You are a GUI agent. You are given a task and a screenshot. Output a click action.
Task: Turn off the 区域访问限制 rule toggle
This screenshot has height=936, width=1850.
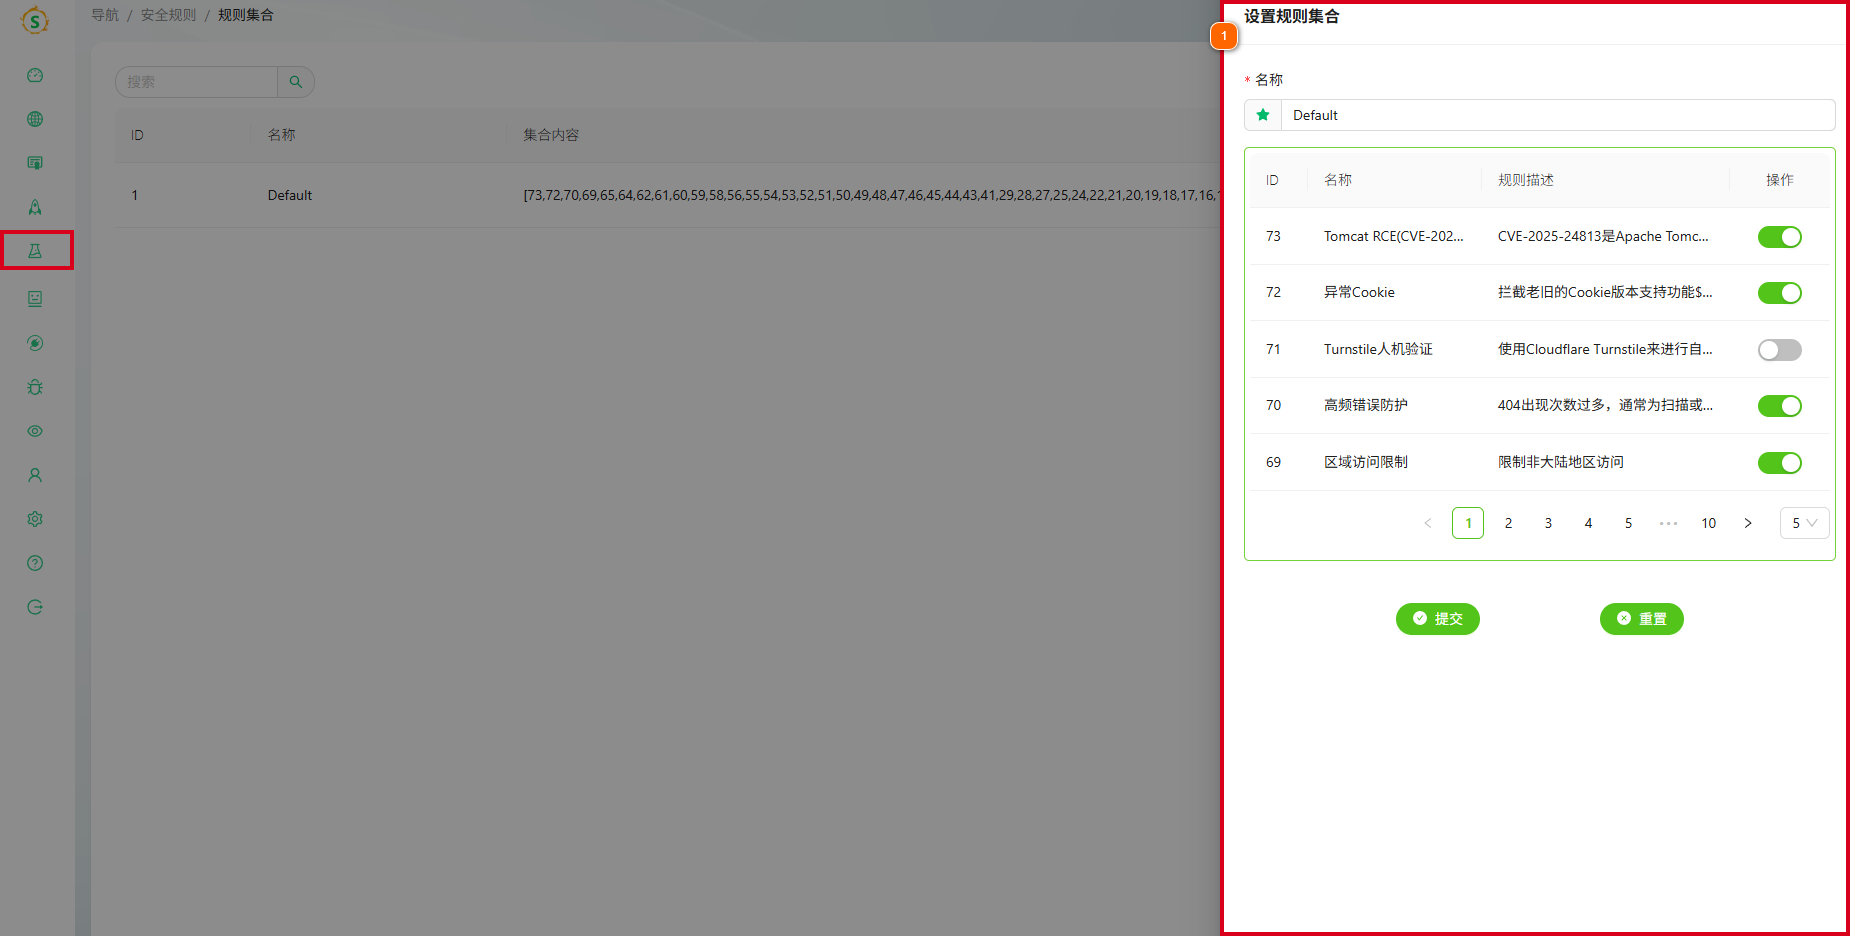(1779, 462)
